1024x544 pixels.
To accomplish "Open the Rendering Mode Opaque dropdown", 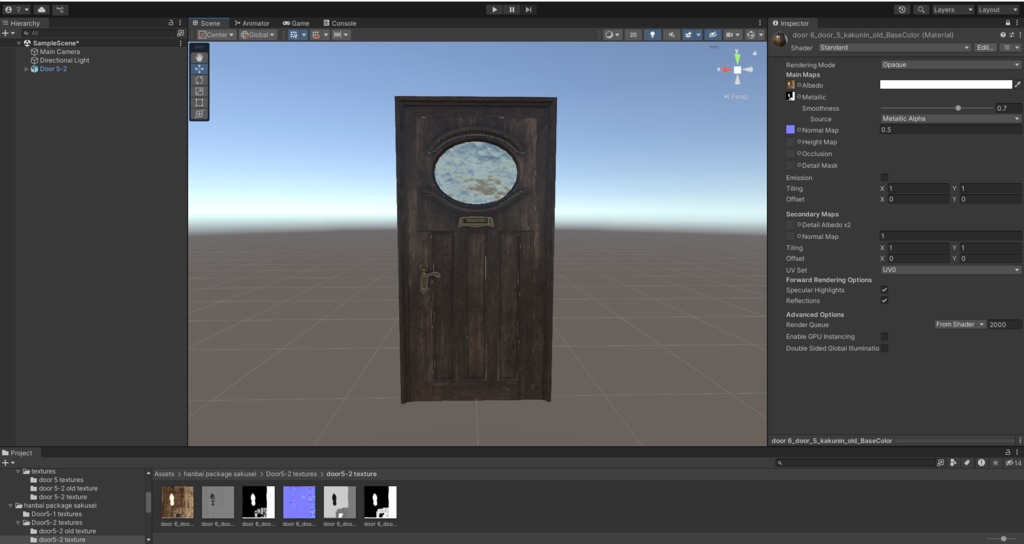I will [950, 65].
